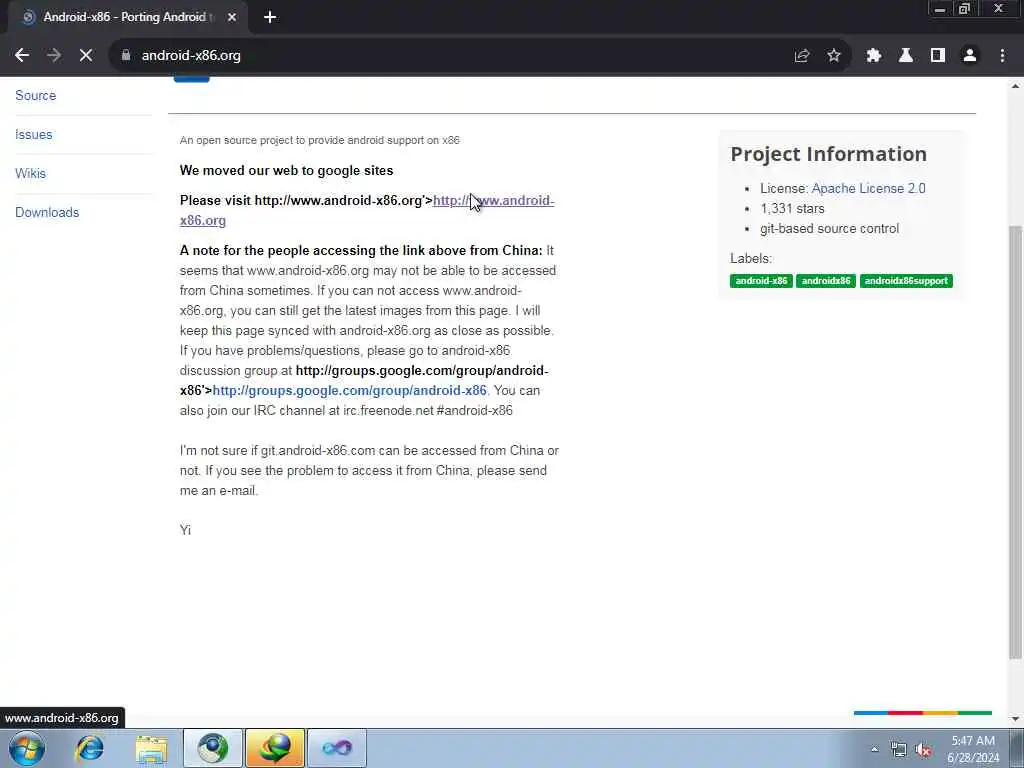Click the androidx86 green label
Viewport: 1024px width, 768px height.
pyautogui.click(x=825, y=281)
